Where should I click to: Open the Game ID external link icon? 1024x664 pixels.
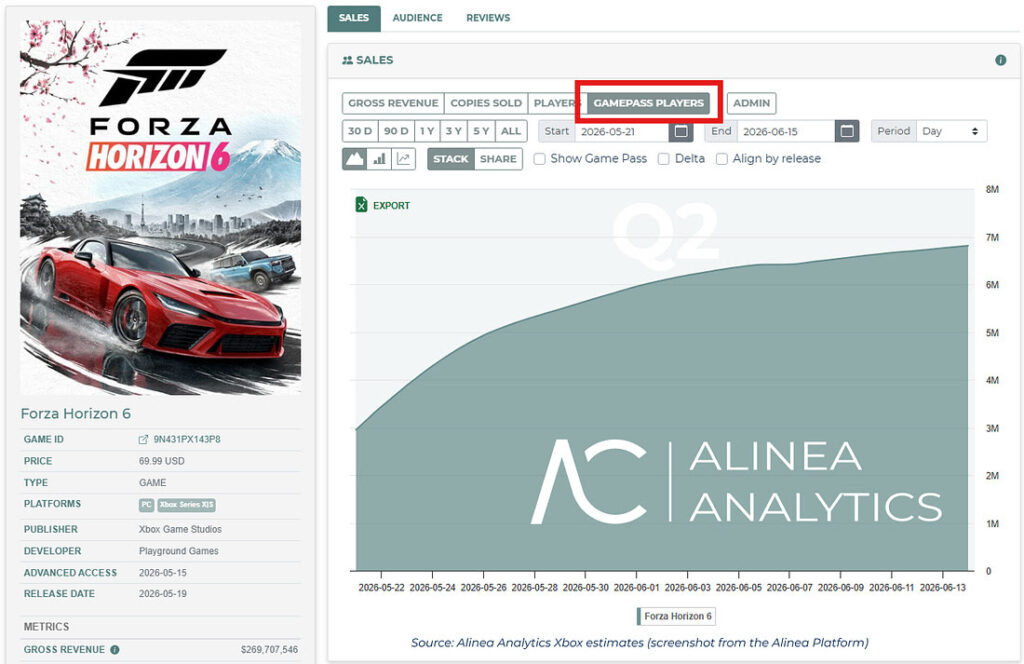(x=144, y=439)
